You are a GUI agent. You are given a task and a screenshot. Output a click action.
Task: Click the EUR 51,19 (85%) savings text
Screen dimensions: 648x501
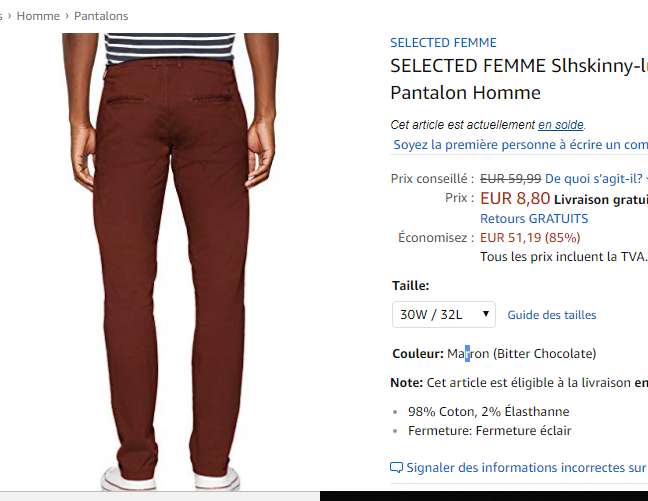pos(530,238)
